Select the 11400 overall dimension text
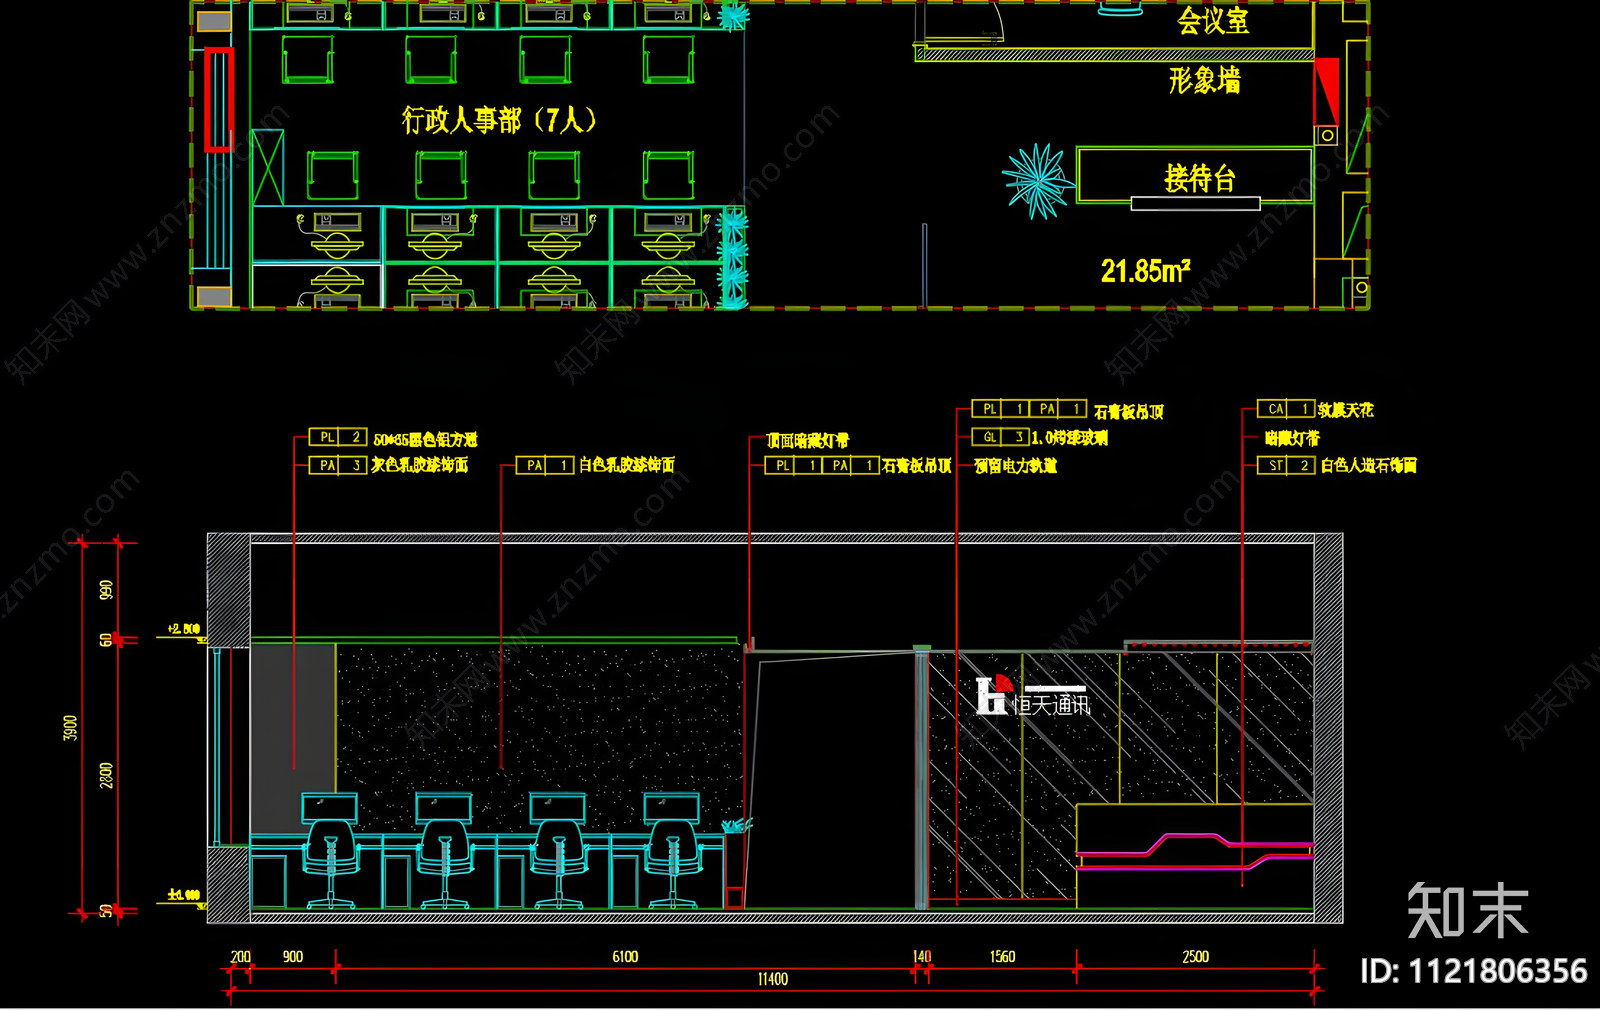The height and width of the screenshot is (1010, 1600). tap(773, 979)
